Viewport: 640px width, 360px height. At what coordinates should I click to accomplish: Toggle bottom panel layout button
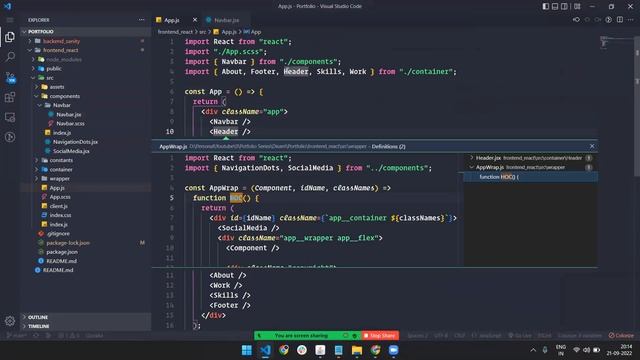555,6
